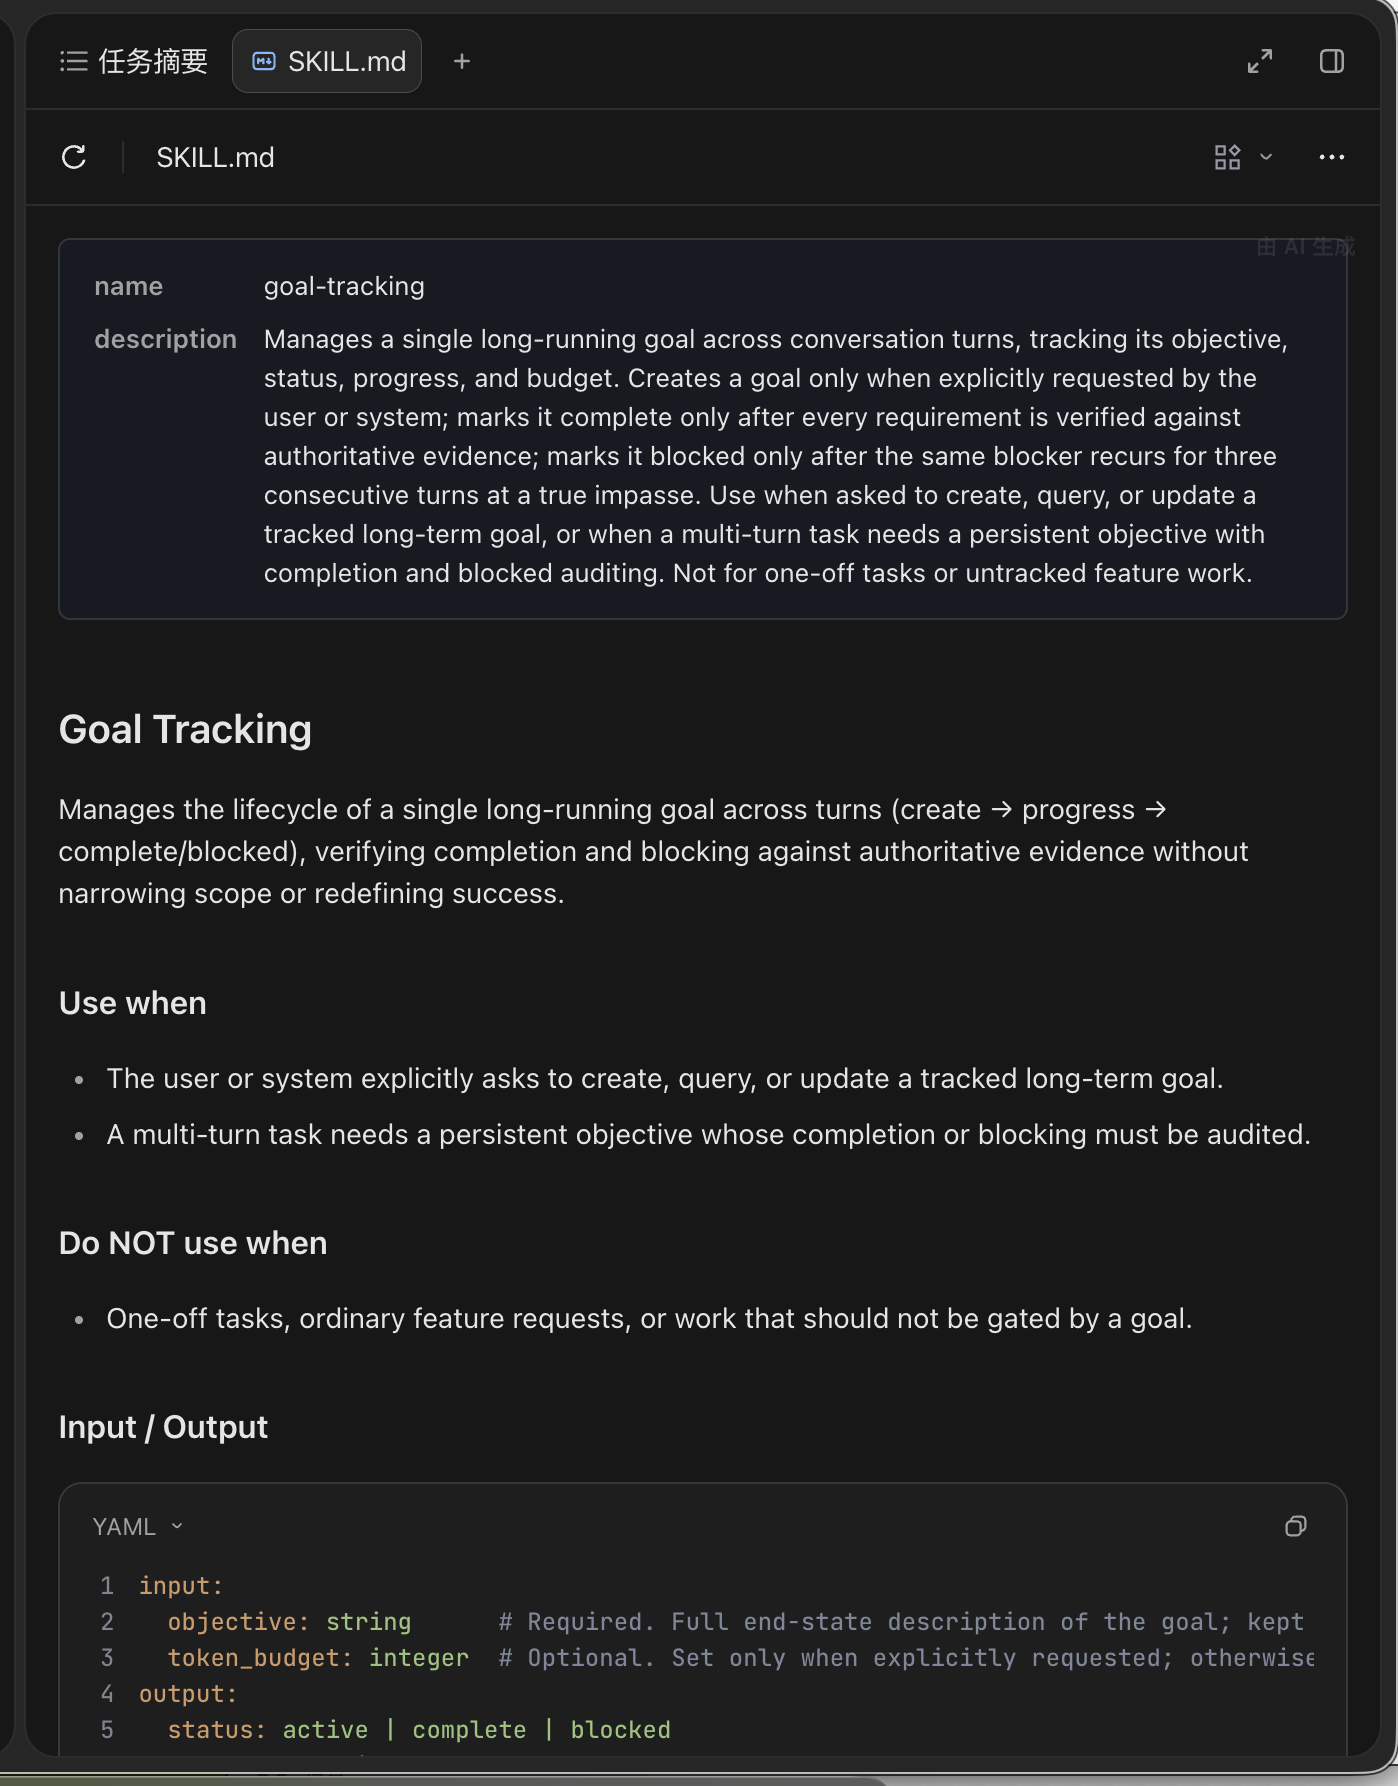The width and height of the screenshot is (1398, 1786).
Task: Click the refresh icon beside SKILL.md
Action: (x=74, y=157)
